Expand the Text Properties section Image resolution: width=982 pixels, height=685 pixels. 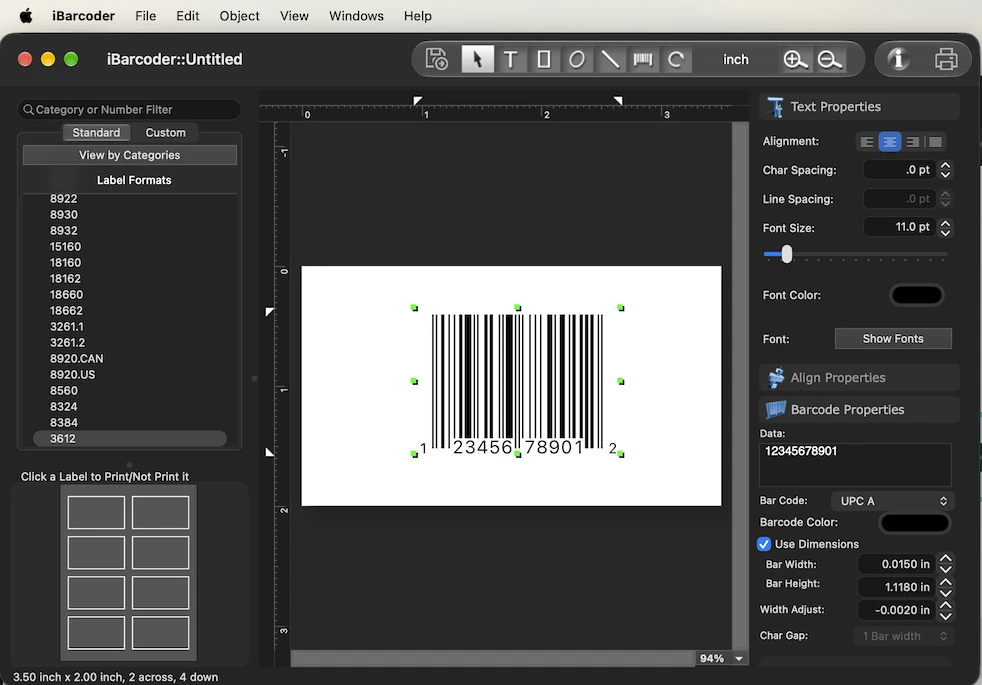[x=859, y=106]
